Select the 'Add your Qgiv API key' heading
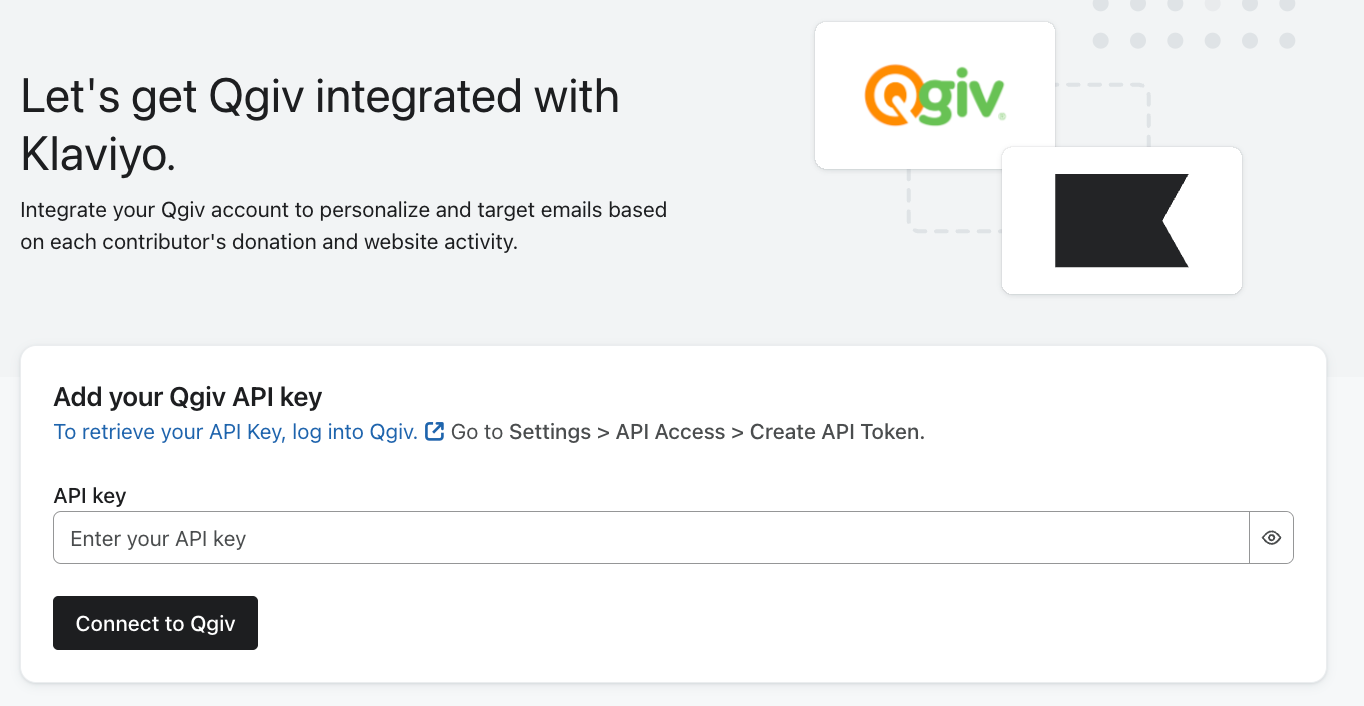The height and width of the screenshot is (706, 1364). pos(188,397)
